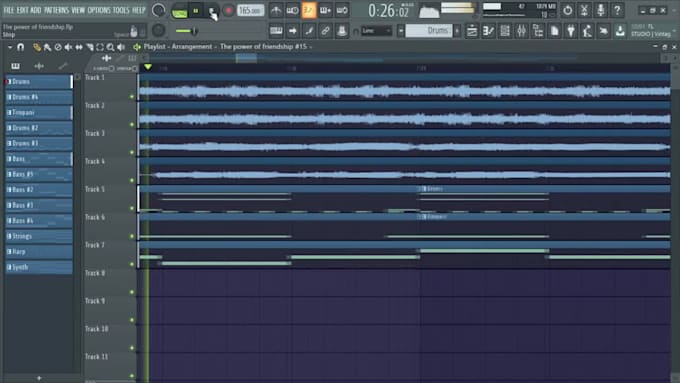This screenshot has height=383, width=680.
Task: Show piano patterns tab in the picker panel
Action: [15, 66]
